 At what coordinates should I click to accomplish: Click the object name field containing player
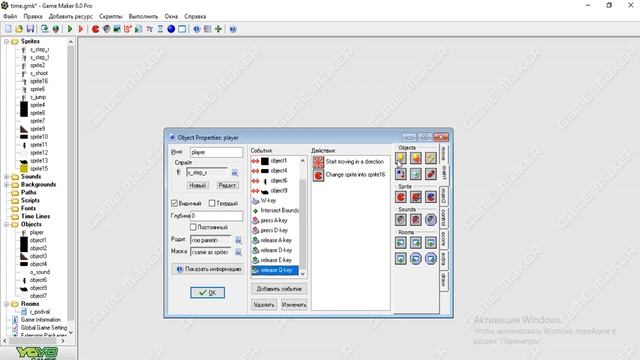pos(216,152)
